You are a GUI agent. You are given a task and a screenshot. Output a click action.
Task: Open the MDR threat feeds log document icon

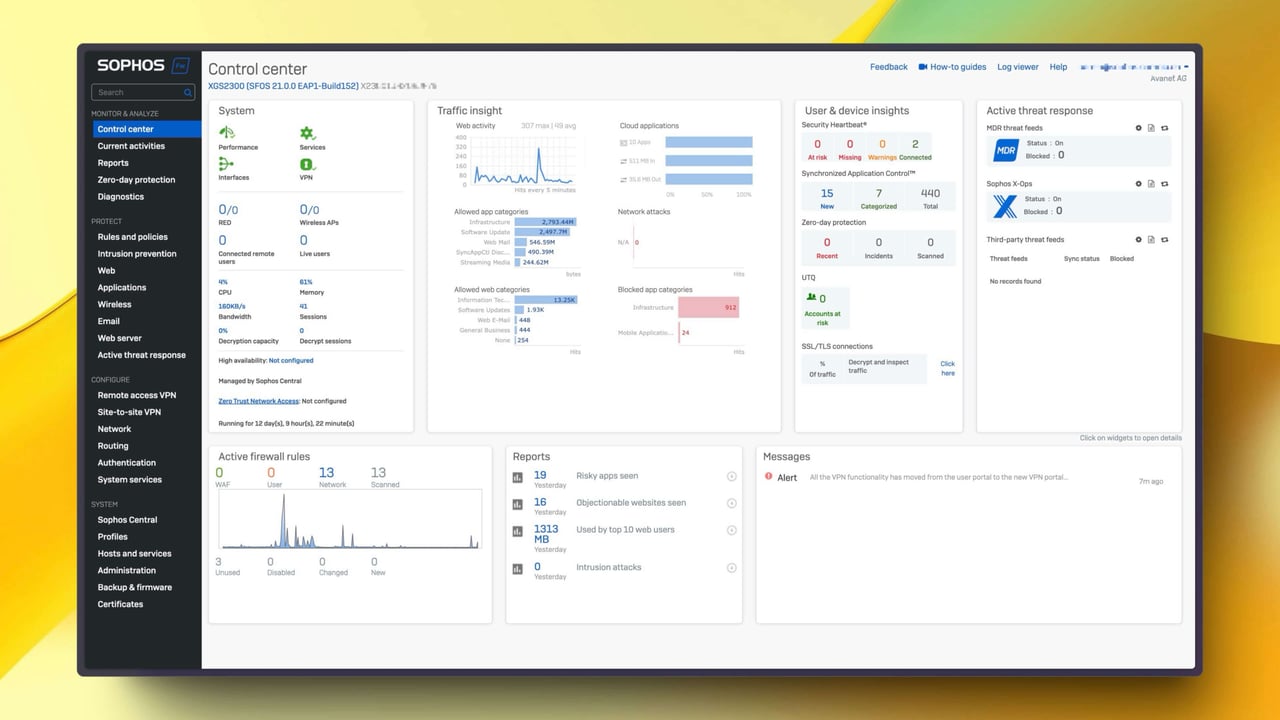click(x=1151, y=128)
